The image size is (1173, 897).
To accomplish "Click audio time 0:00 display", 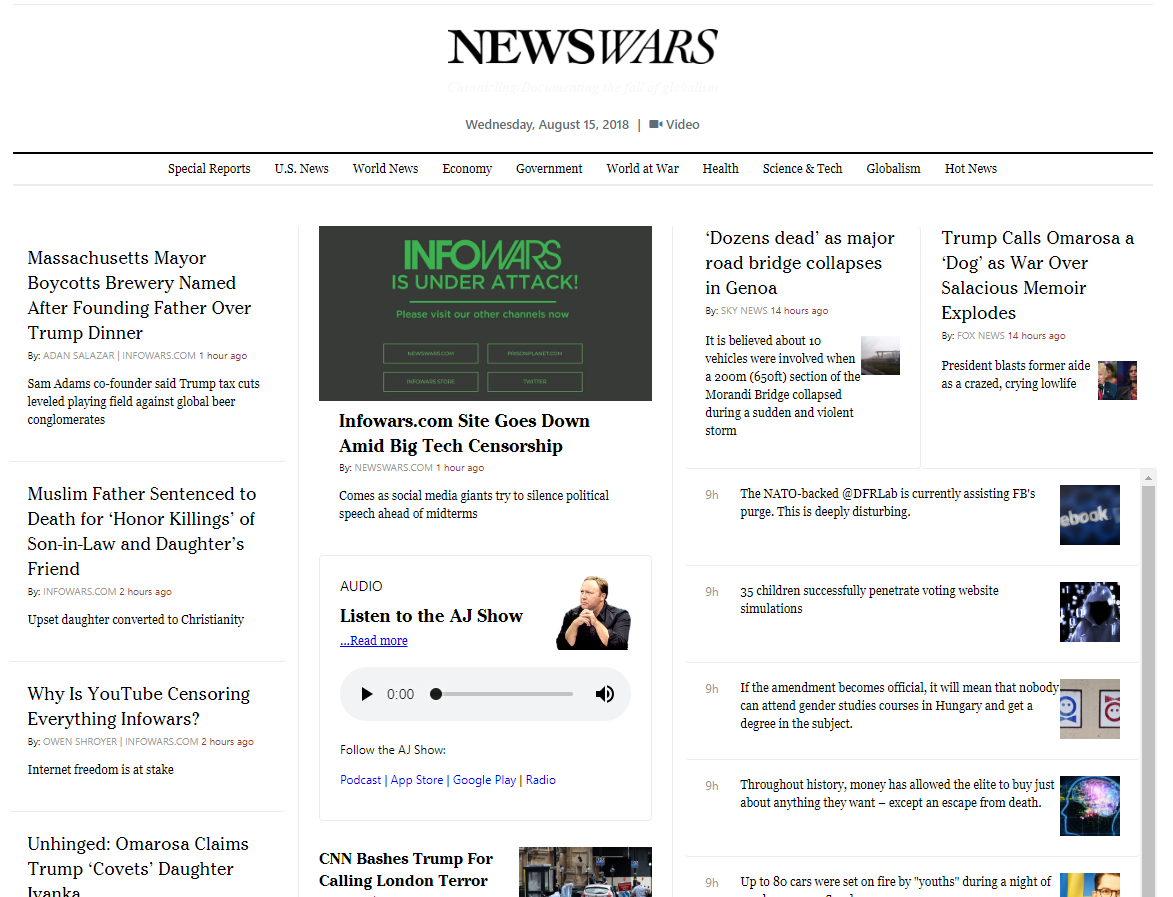I will pyautogui.click(x=400, y=694).
